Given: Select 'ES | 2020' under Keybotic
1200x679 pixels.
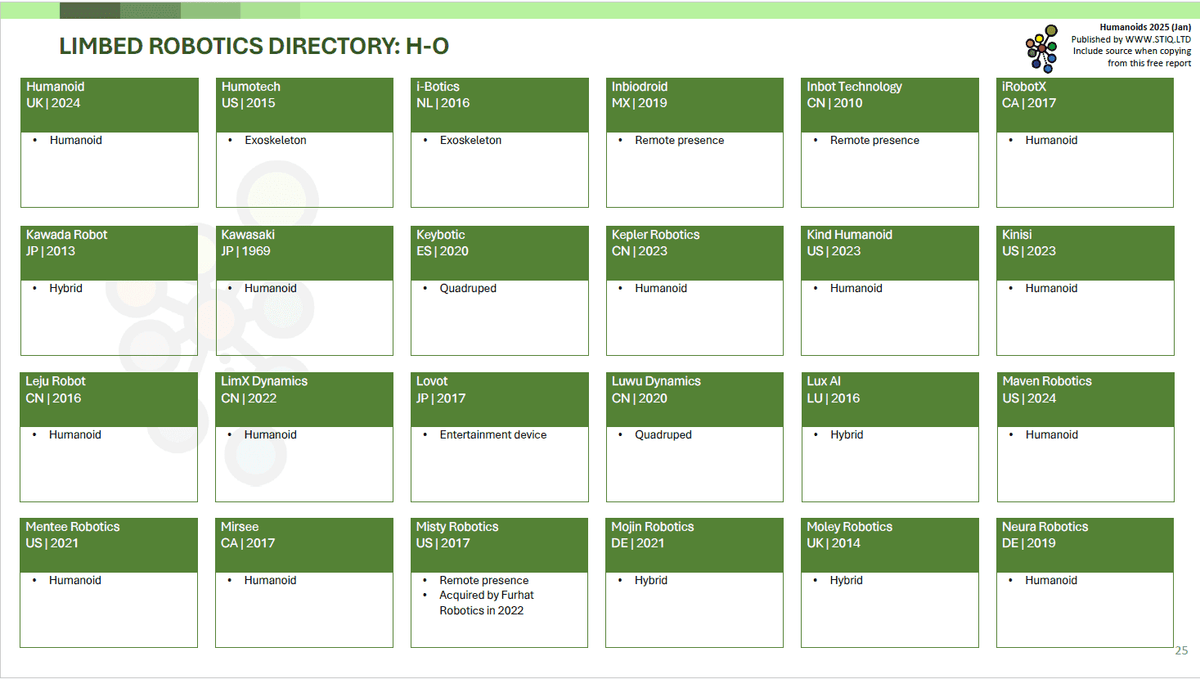Looking at the screenshot, I should click(x=442, y=251).
